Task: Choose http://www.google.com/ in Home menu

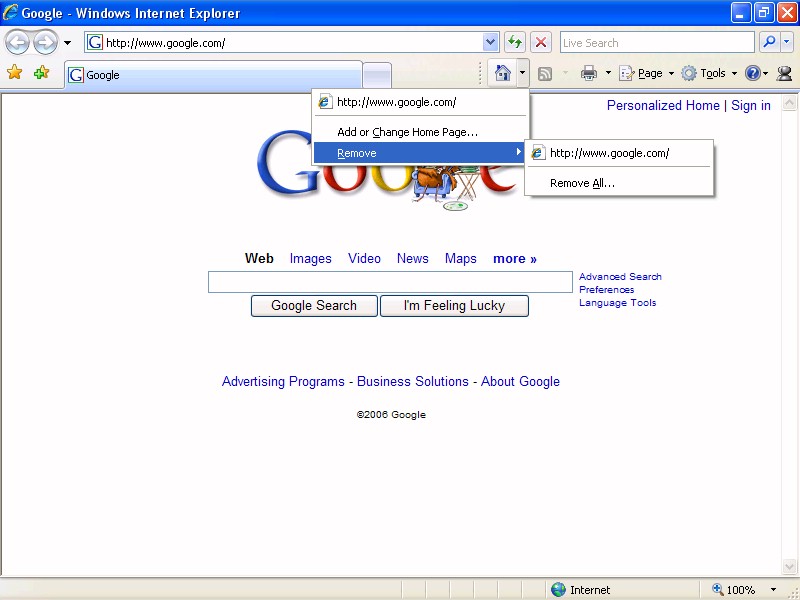Action: pyautogui.click(x=419, y=102)
